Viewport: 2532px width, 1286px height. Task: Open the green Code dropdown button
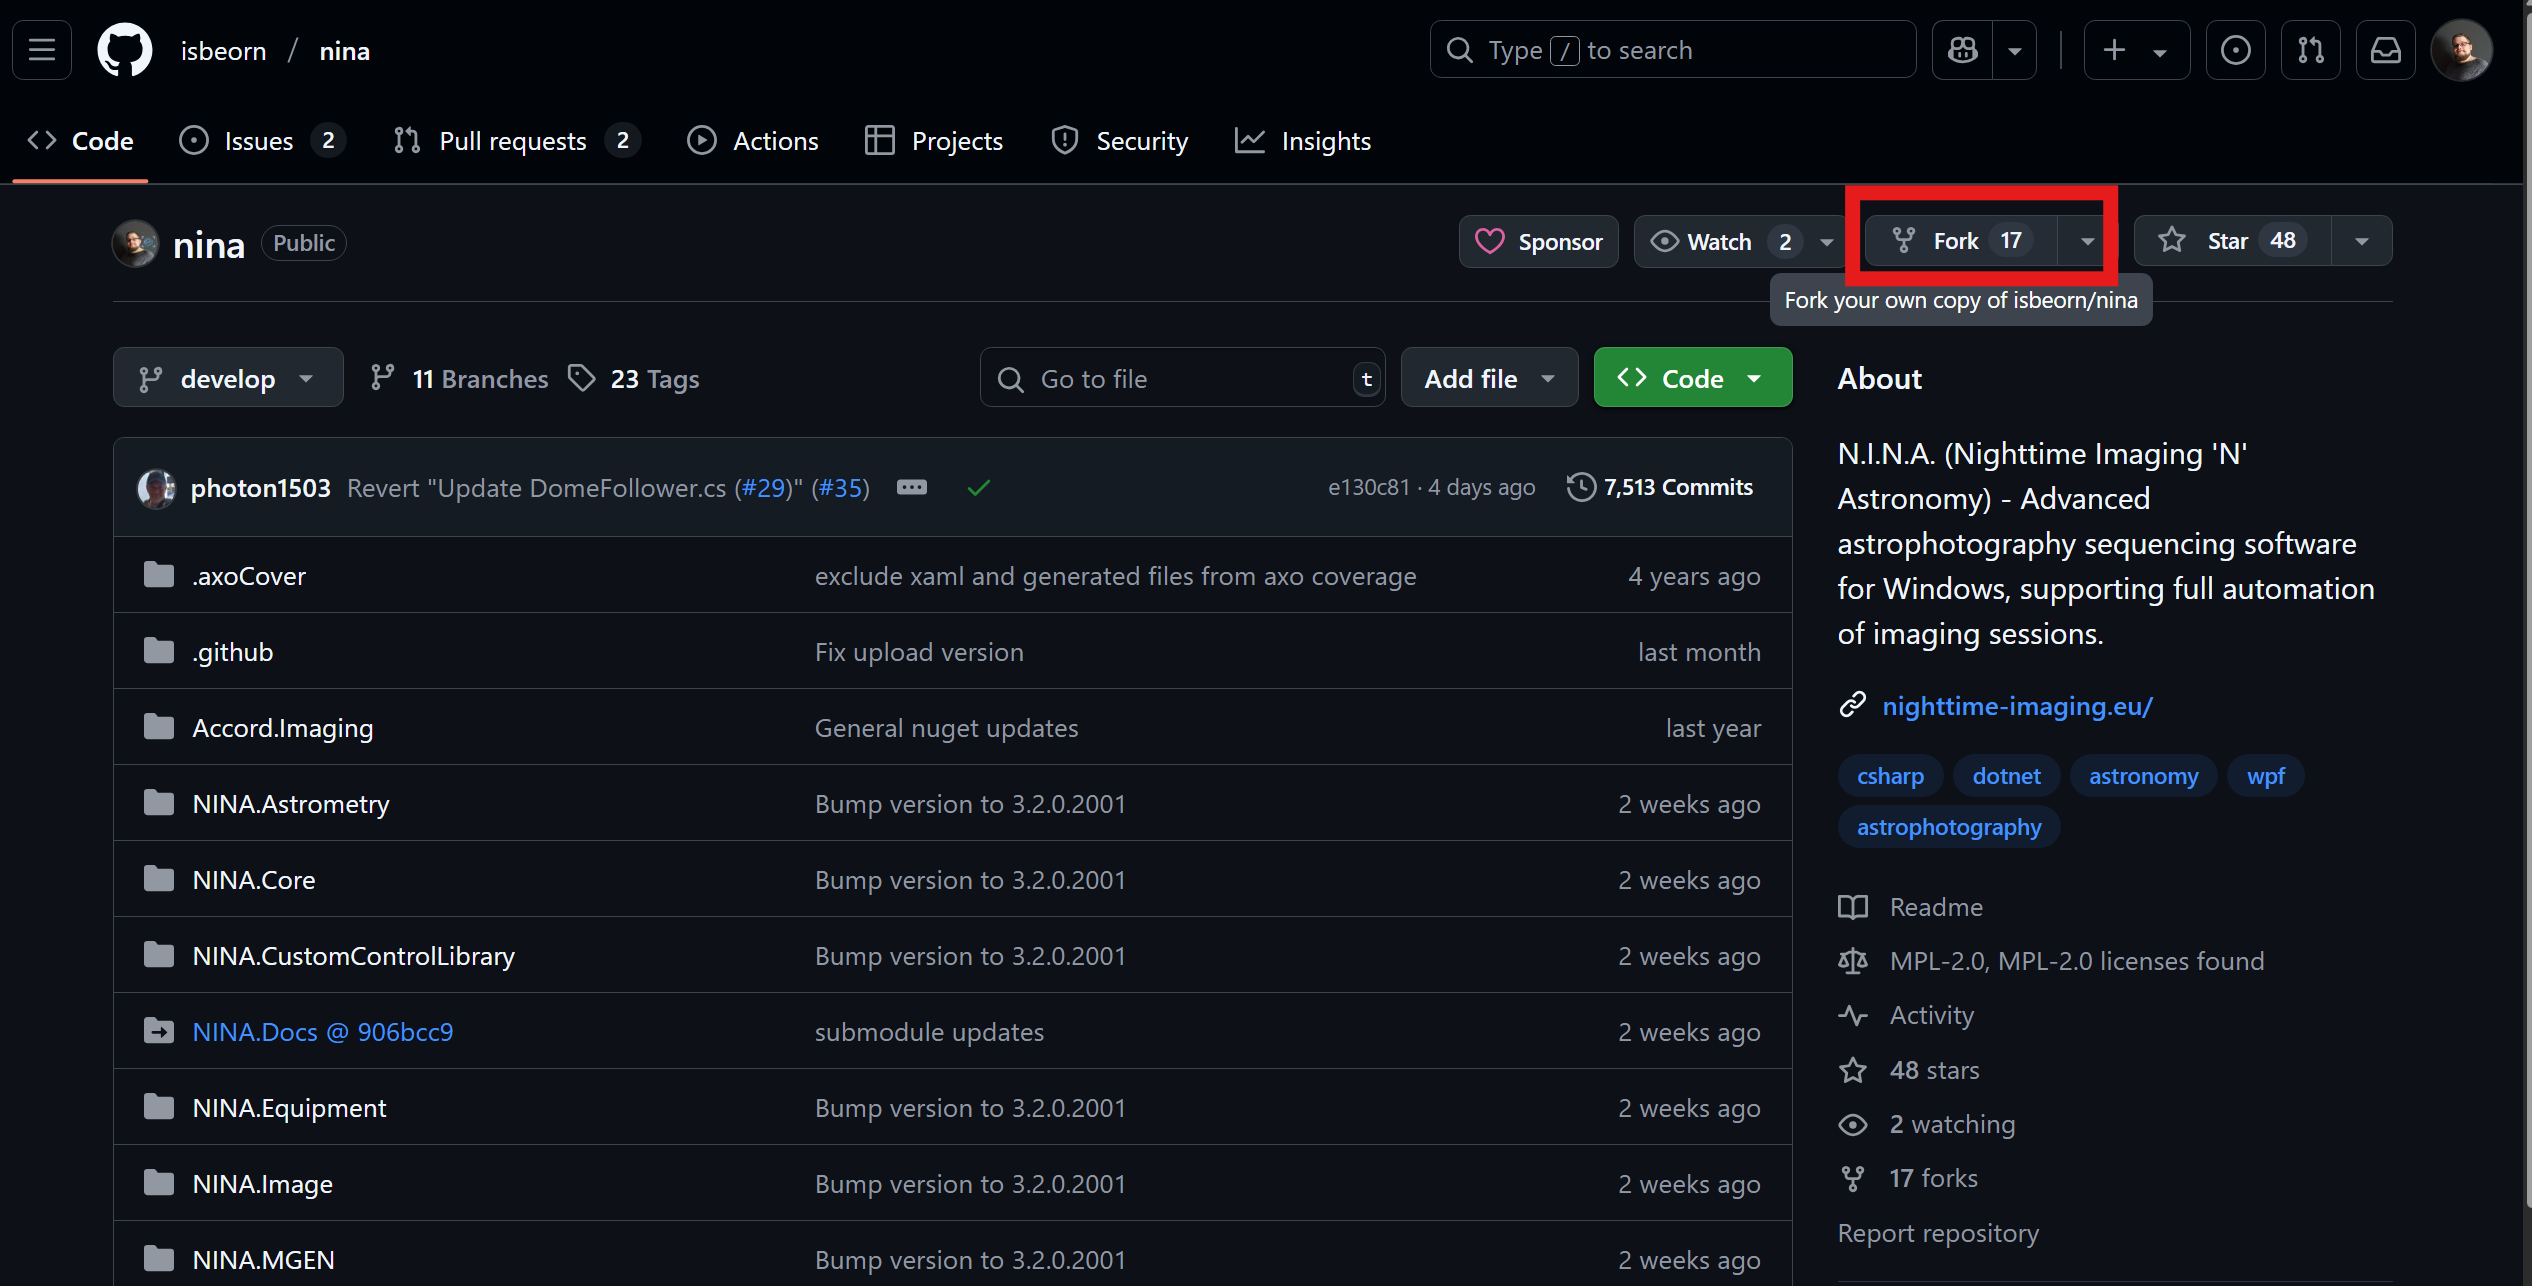tap(1692, 378)
